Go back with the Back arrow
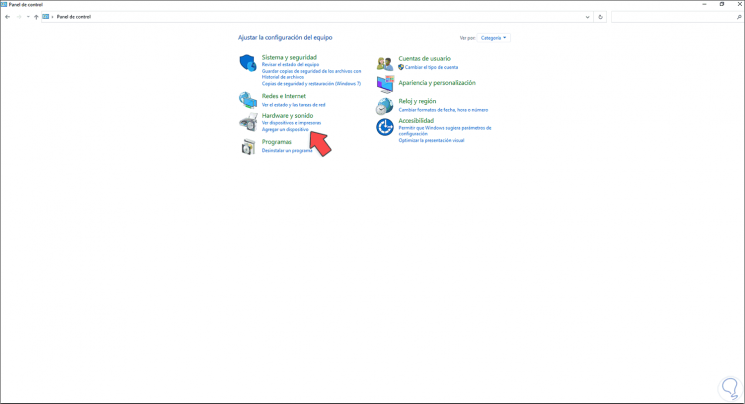Image resolution: width=745 pixels, height=404 pixels. point(8,17)
